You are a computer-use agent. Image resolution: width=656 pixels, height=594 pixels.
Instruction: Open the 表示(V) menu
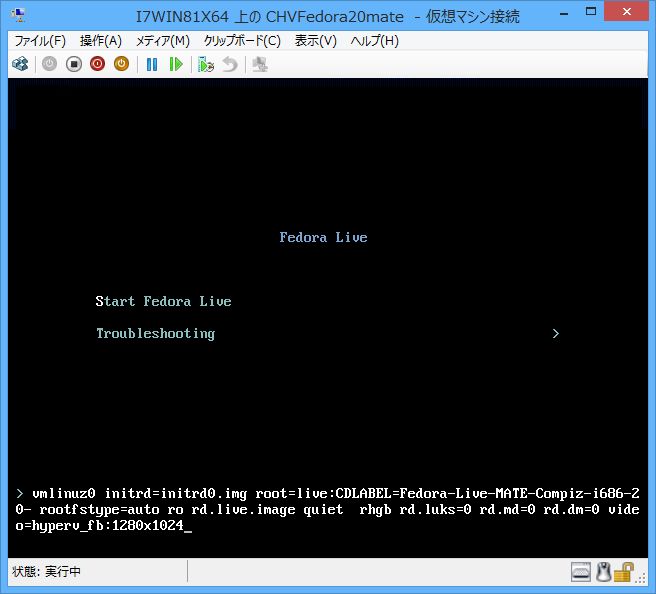coord(315,41)
